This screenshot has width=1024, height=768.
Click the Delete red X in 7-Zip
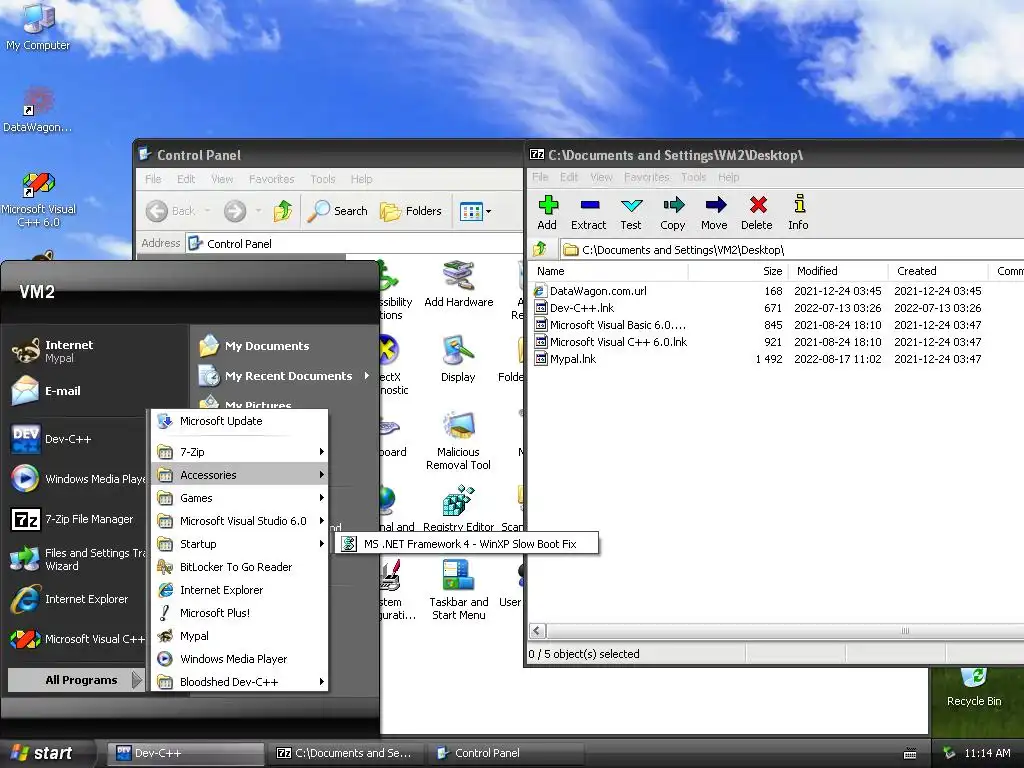pos(757,213)
